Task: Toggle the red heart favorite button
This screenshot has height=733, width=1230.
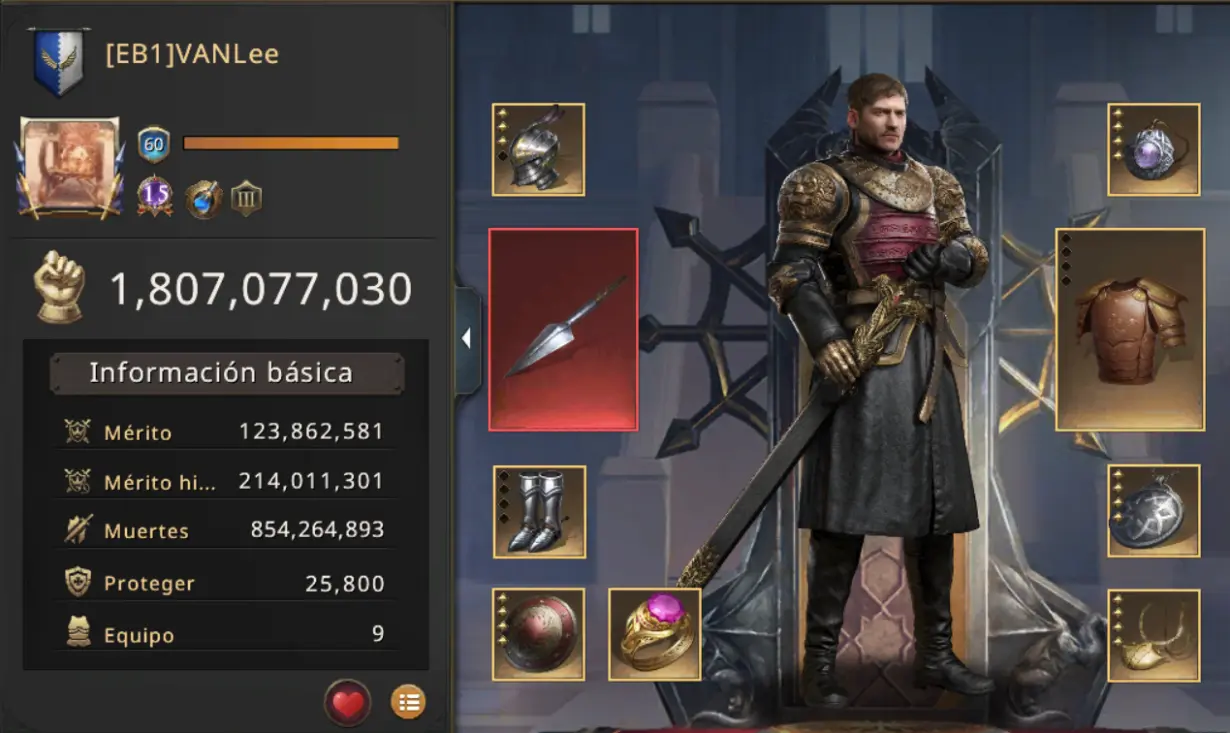Action: point(348,703)
